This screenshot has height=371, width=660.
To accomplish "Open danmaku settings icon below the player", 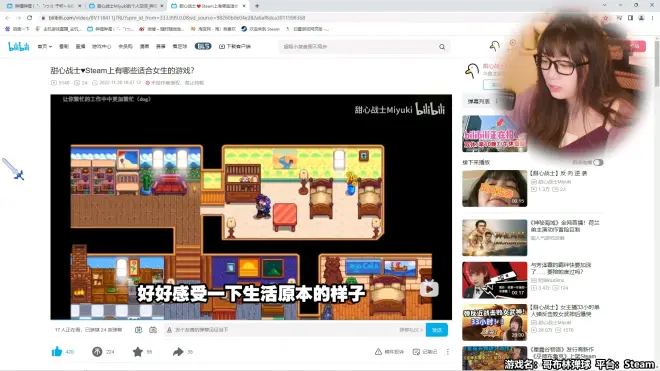I will [153, 330].
